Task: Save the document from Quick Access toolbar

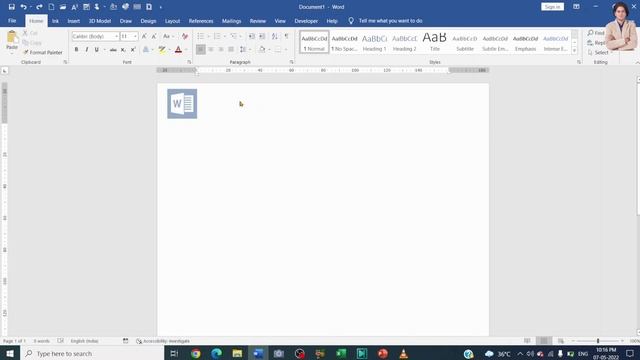Action: coord(11,7)
